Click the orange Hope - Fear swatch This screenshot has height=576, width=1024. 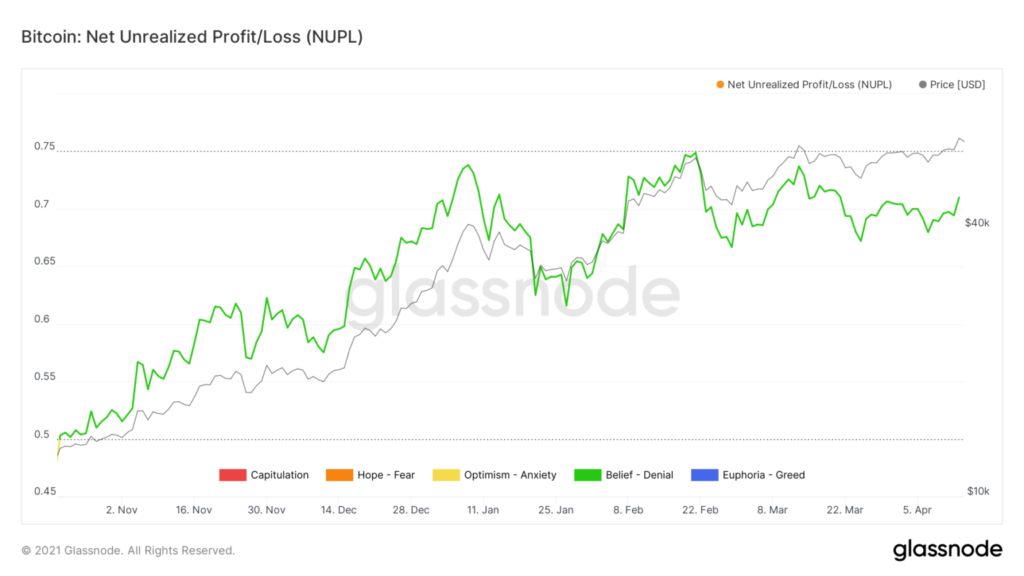[339, 475]
